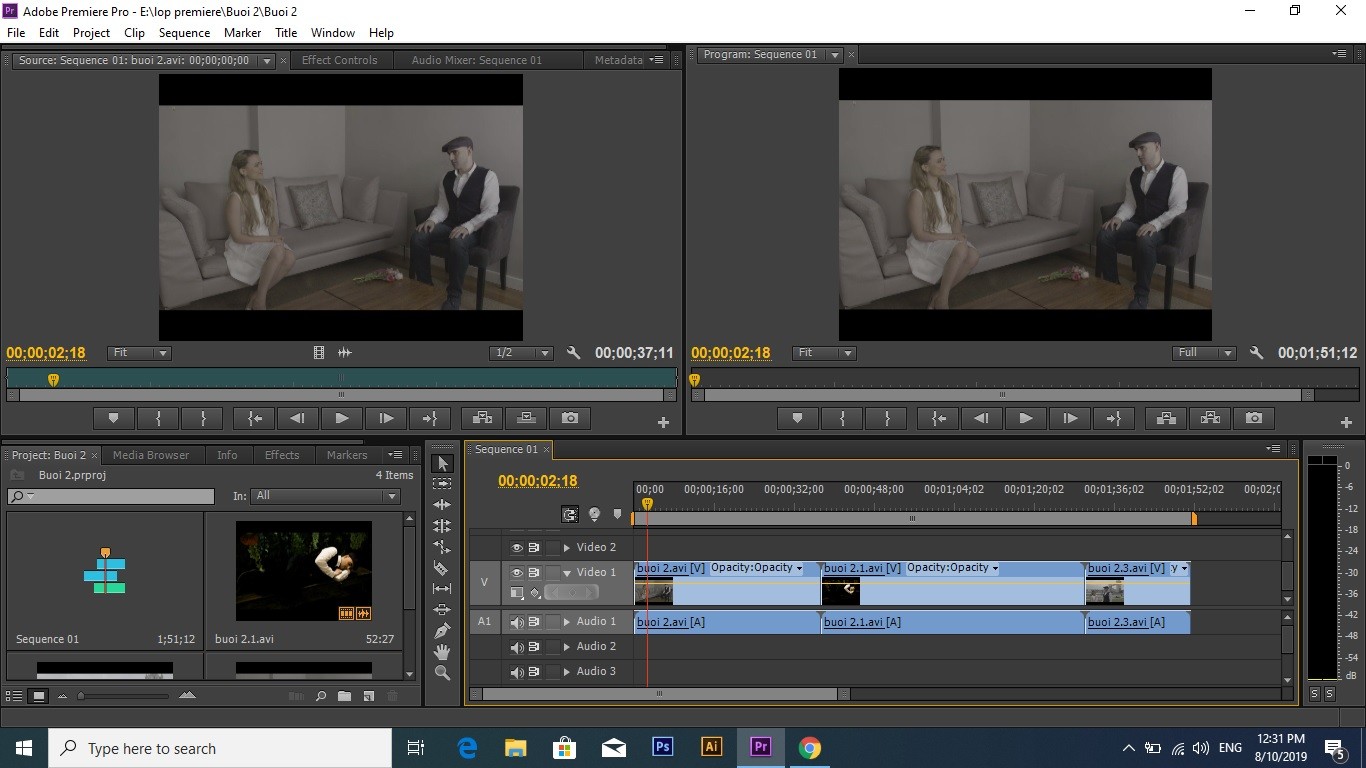
Task: Expand the Video 2 track
Action: pyautogui.click(x=567, y=548)
